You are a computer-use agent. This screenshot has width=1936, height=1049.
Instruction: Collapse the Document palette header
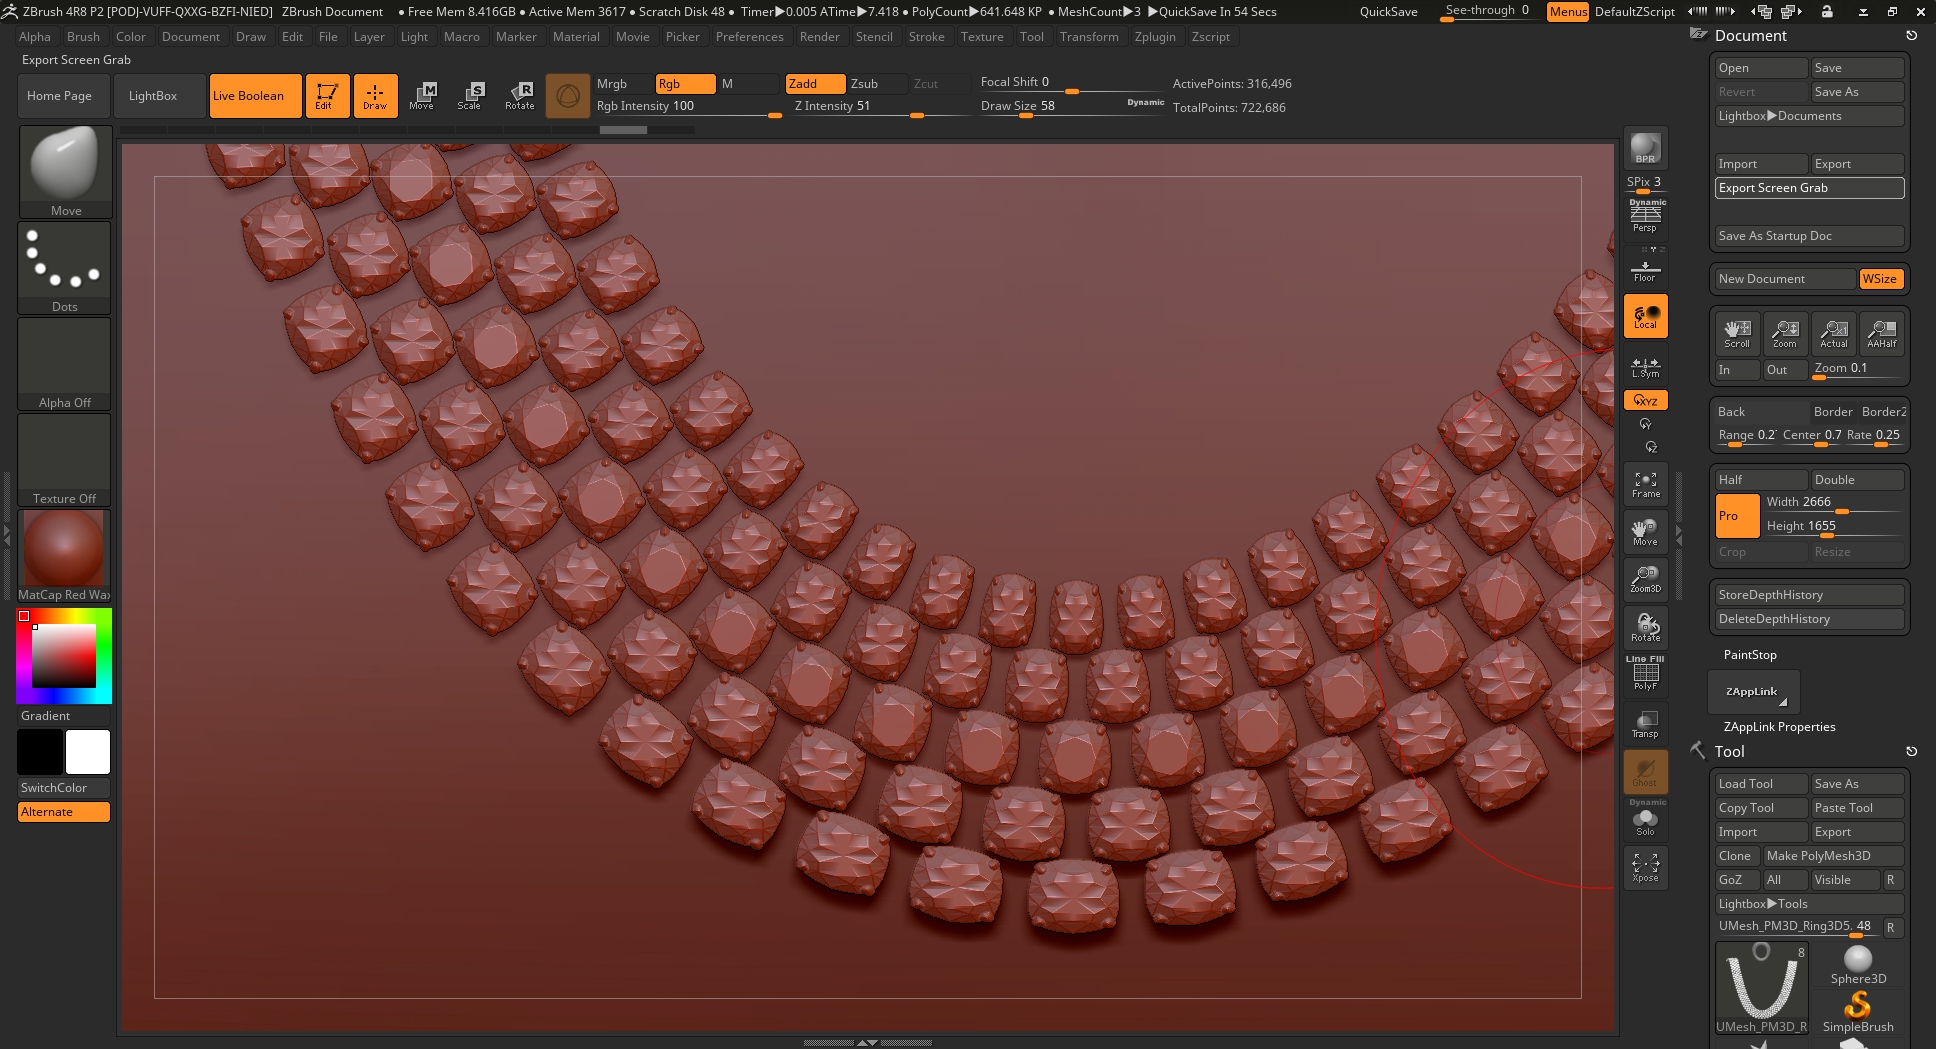tap(1750, 36)
